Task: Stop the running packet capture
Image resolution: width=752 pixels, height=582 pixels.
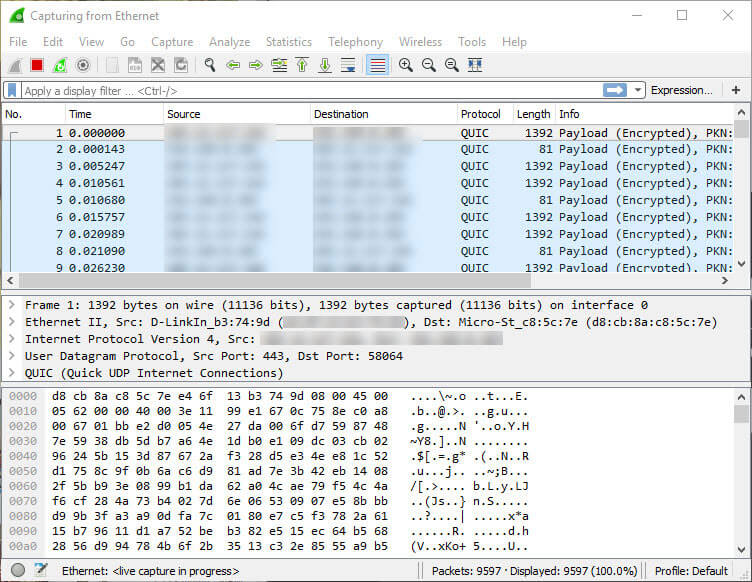Action: point(37,65)
